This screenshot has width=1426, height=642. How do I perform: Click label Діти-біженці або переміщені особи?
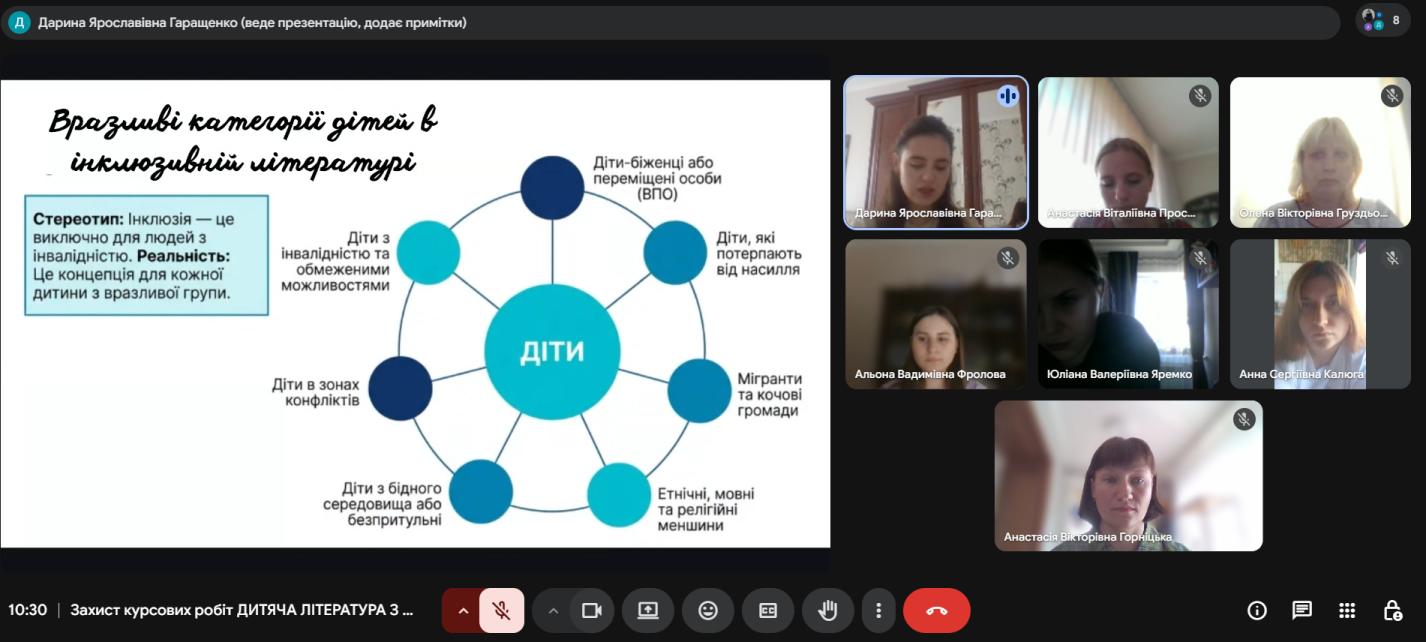pos(657,178)
